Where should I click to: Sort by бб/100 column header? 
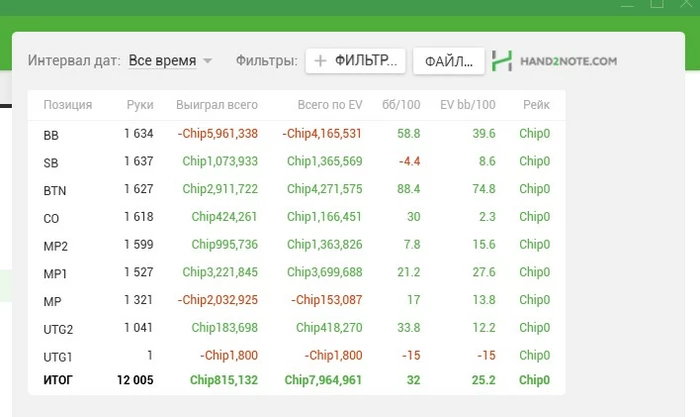[401, 105]
